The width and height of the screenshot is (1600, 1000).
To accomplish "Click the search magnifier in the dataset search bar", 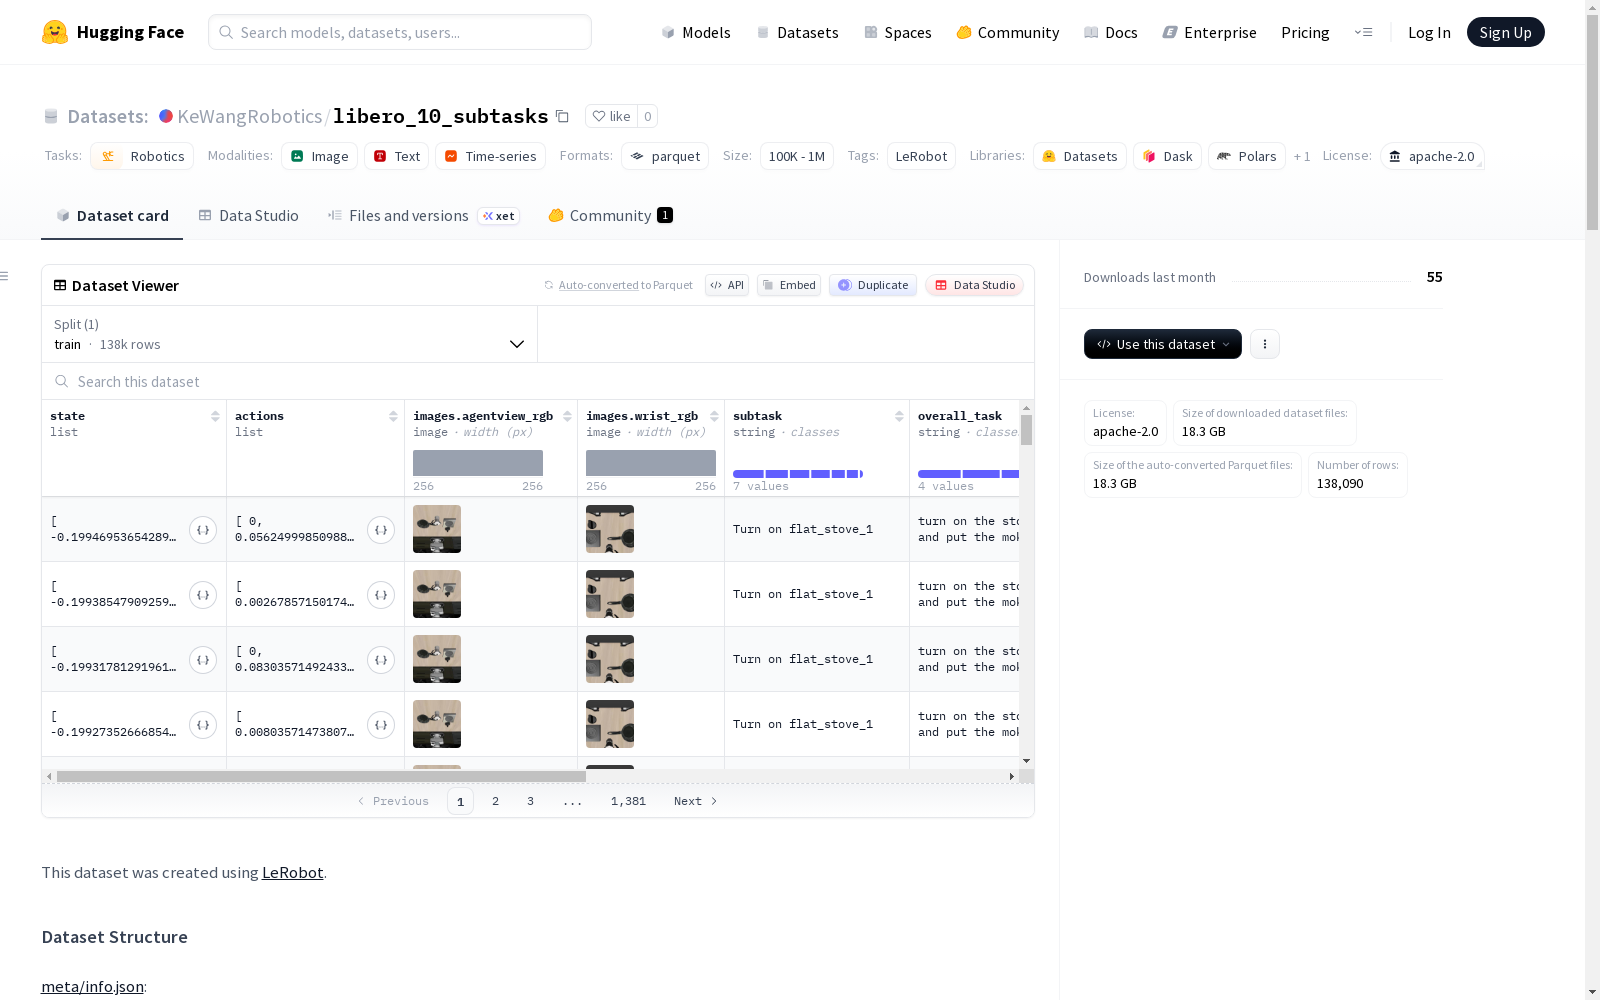I will point(62,382).
